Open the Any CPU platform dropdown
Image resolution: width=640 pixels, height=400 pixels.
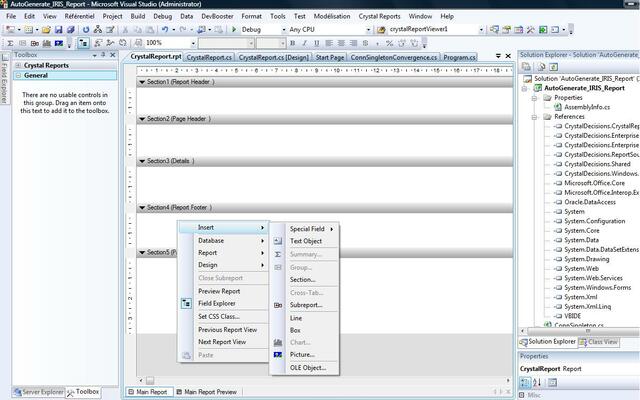[368, 30]
